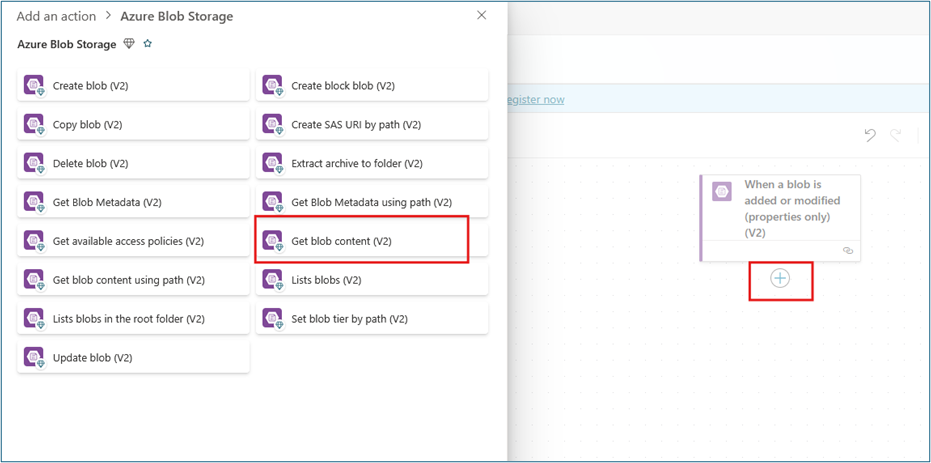Pick Extract archive to folder (V2)
This screenshot has height=463, width=931.
(372, 163)
